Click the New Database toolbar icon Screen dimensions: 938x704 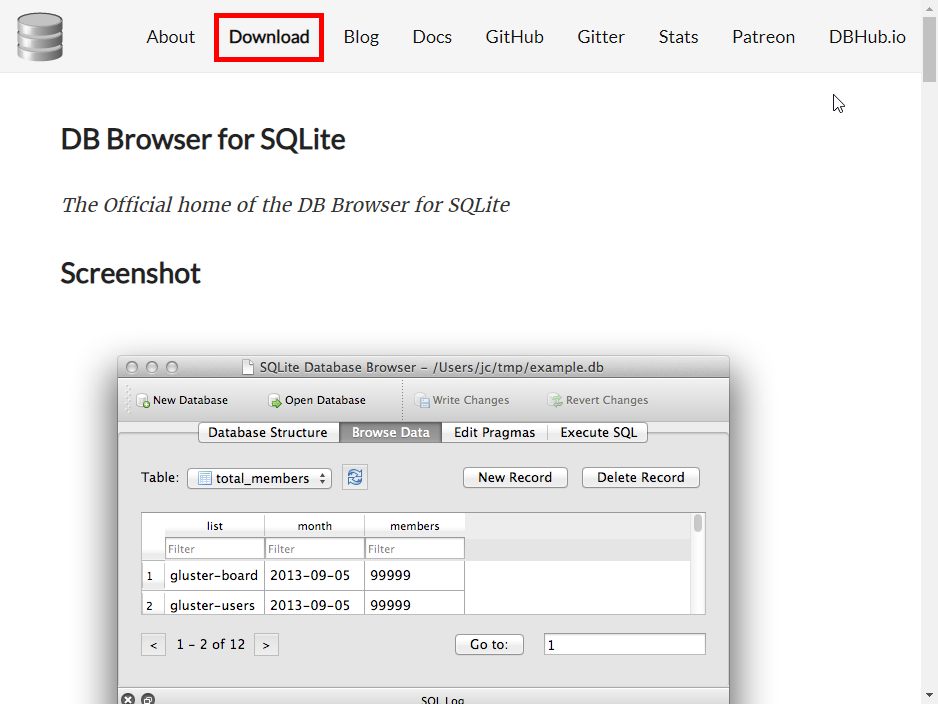pyautogui.click(x=143, y=401)
